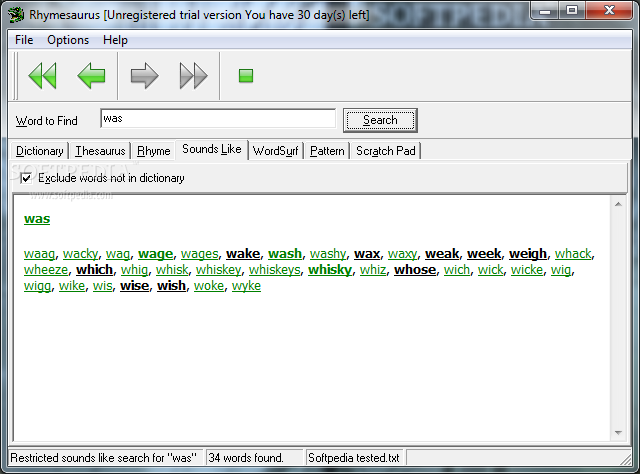
Task: Click the 'whiskeys' word link
Action: [275, 270]
